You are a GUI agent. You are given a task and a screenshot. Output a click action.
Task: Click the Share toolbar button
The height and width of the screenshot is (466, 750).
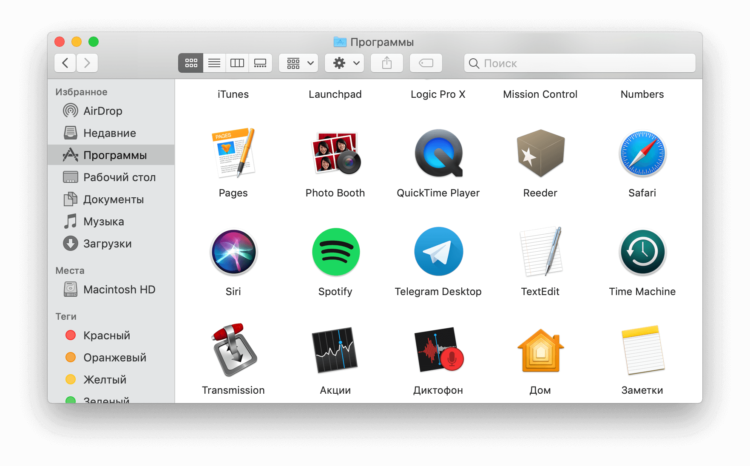pyautogui.click(x=386, y=63)
